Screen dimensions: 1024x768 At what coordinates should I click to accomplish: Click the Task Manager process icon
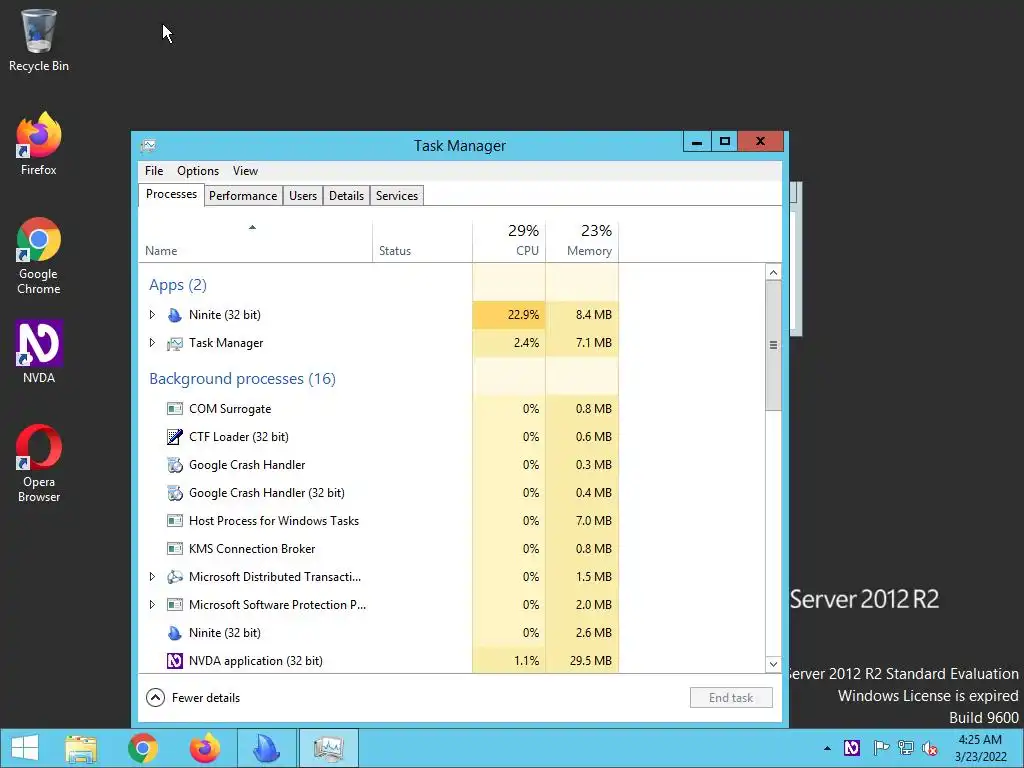174,343
